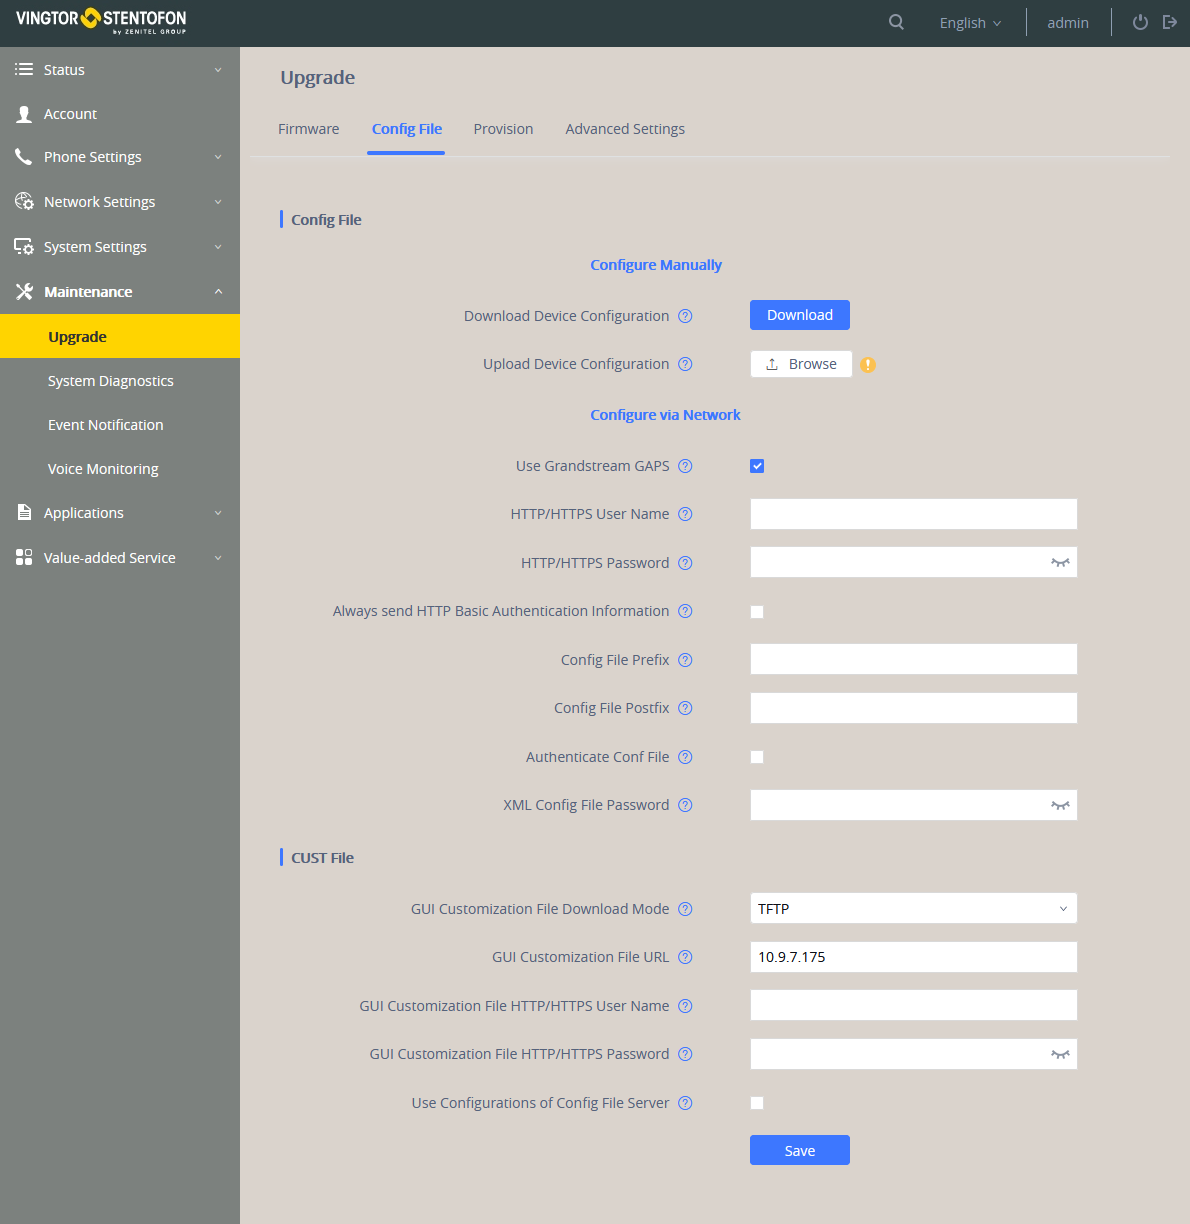
Task: Click help icon next to Config File Postfix
Action: point(685,708)
